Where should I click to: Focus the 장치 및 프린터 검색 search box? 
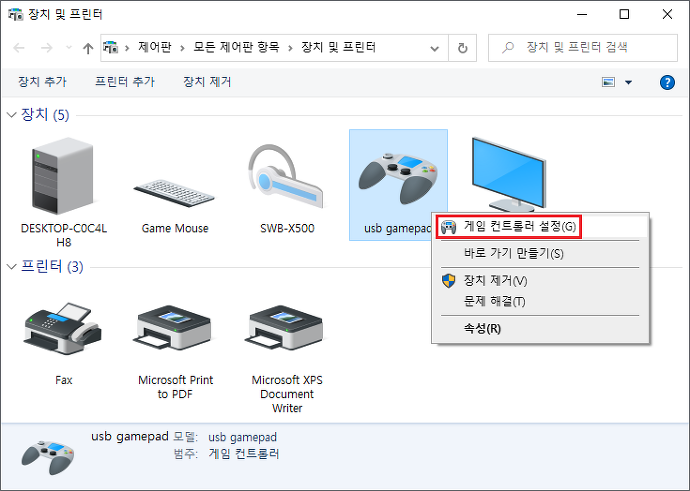coord(583,48)
